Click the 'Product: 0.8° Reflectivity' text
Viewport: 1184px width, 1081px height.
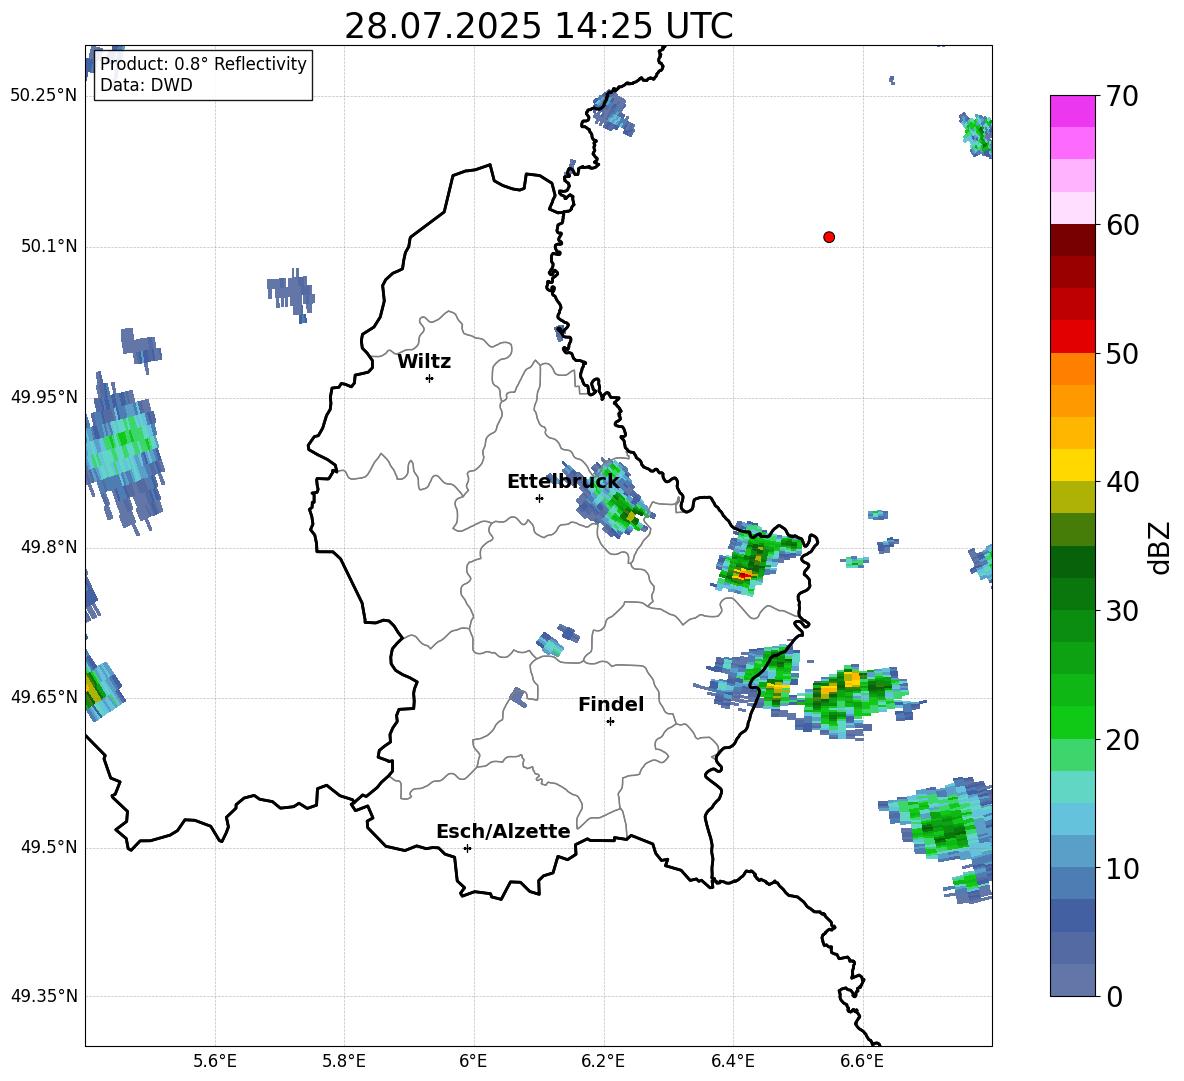click(203, 63)
